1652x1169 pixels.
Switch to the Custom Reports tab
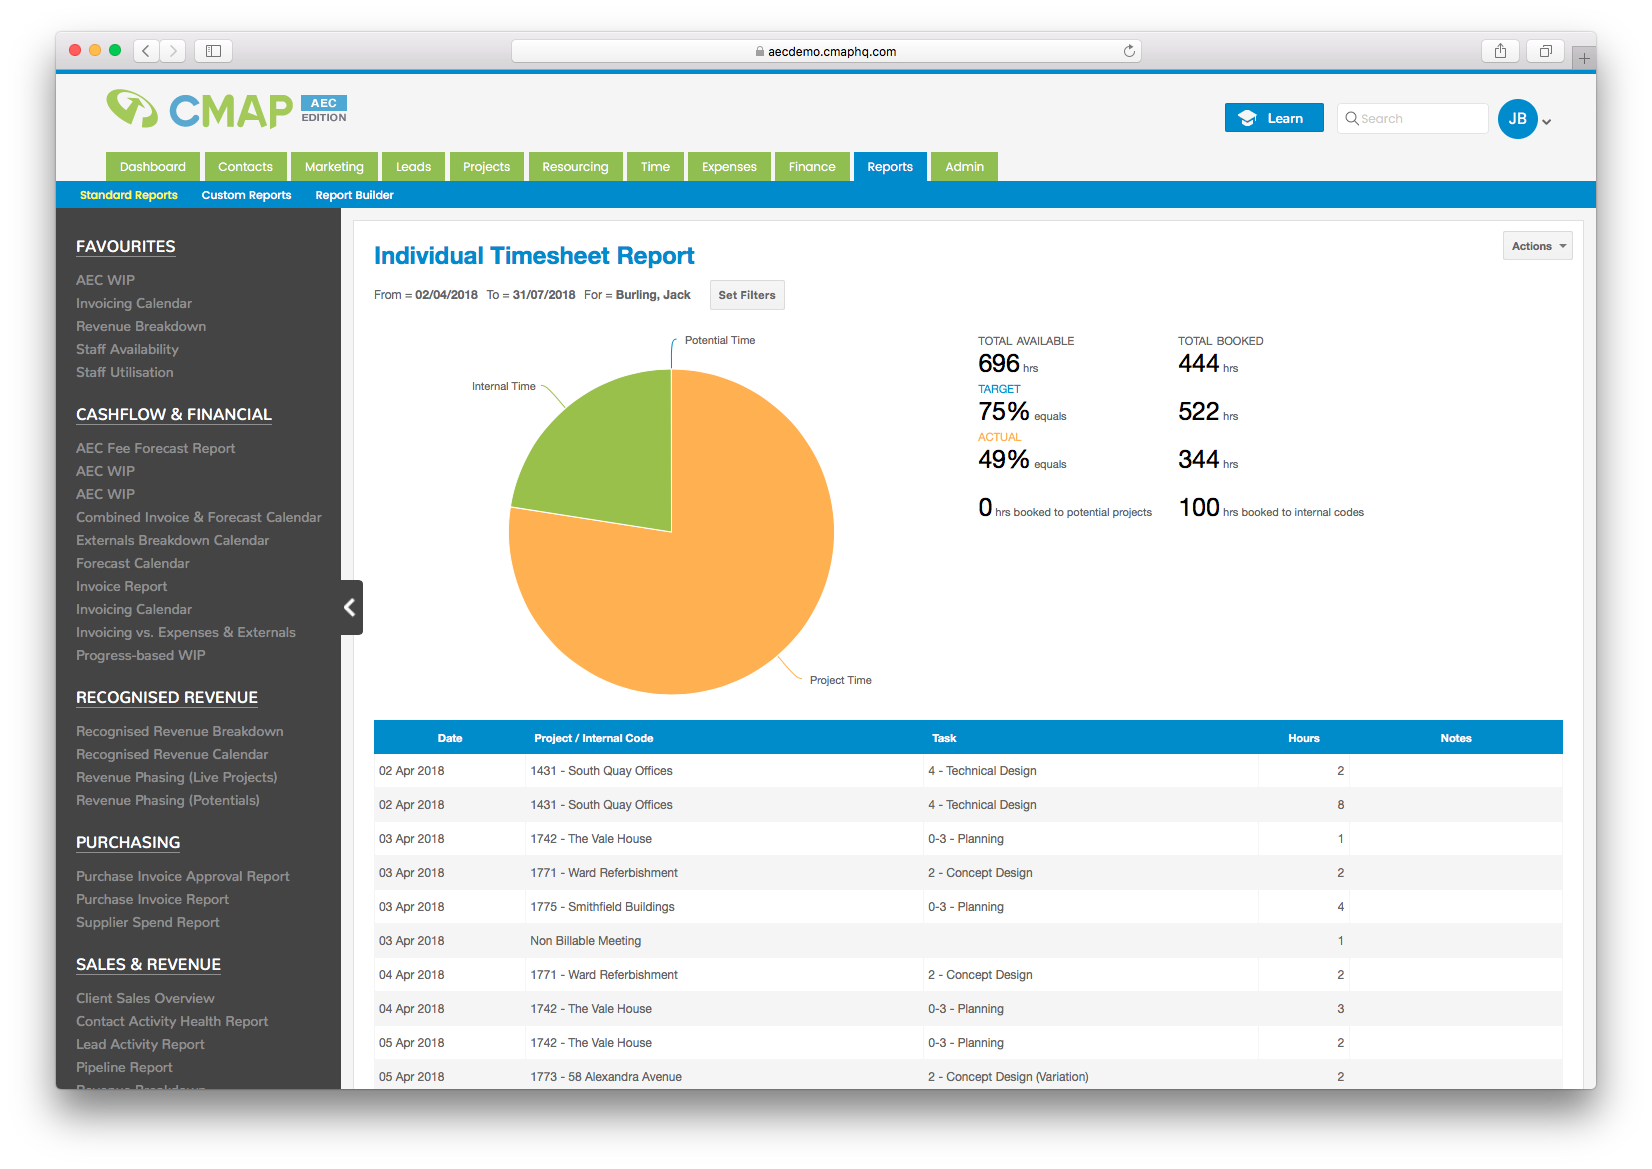point(245,195)
